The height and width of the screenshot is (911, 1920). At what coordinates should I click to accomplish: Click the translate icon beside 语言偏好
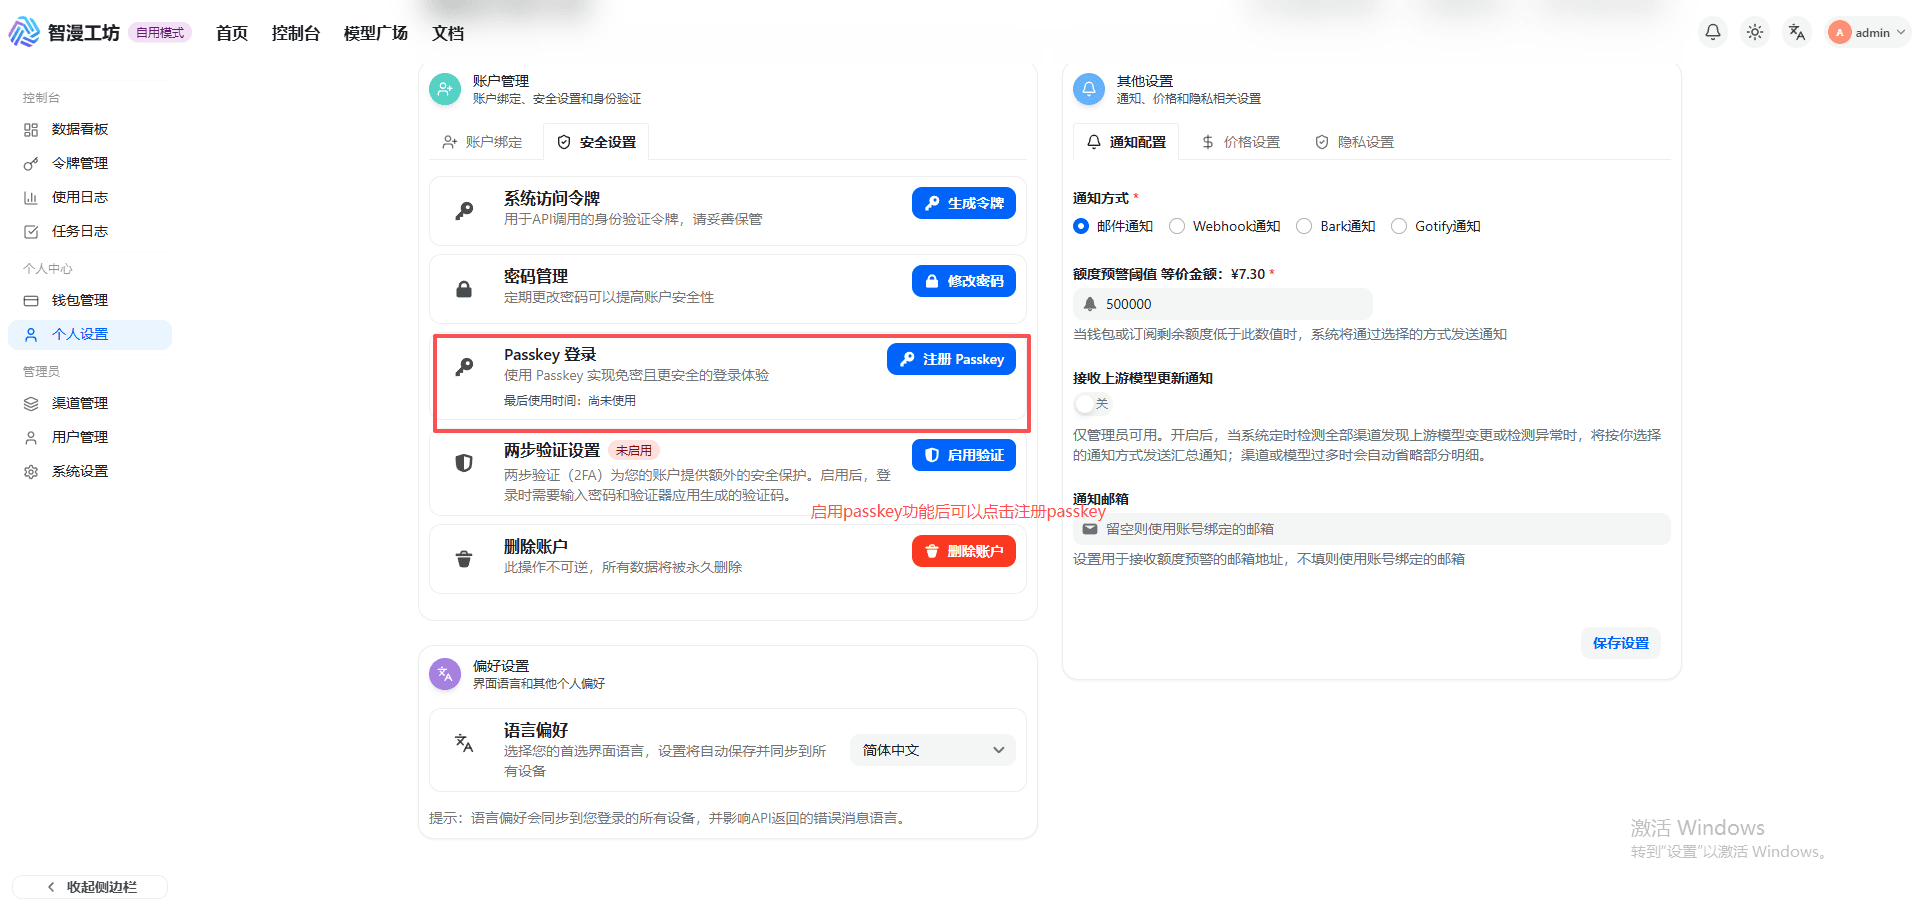(x=464, y=743)
